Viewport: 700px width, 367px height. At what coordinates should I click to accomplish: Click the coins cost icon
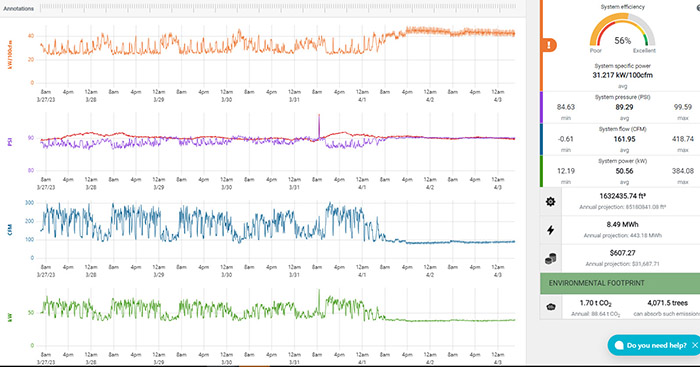[550, 259]
